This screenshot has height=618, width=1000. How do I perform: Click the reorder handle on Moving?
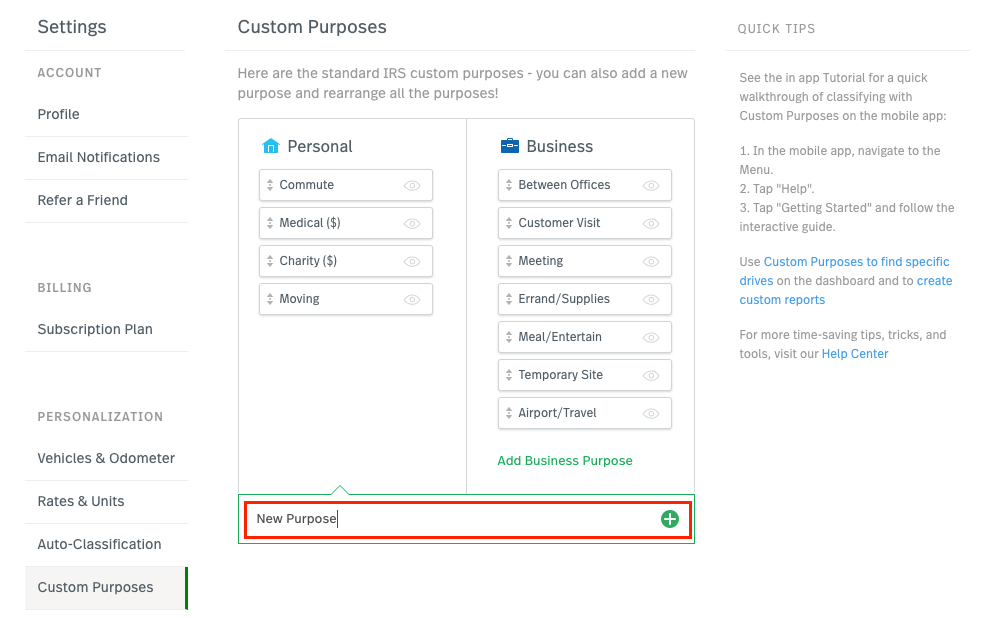[x=270, y=299]
